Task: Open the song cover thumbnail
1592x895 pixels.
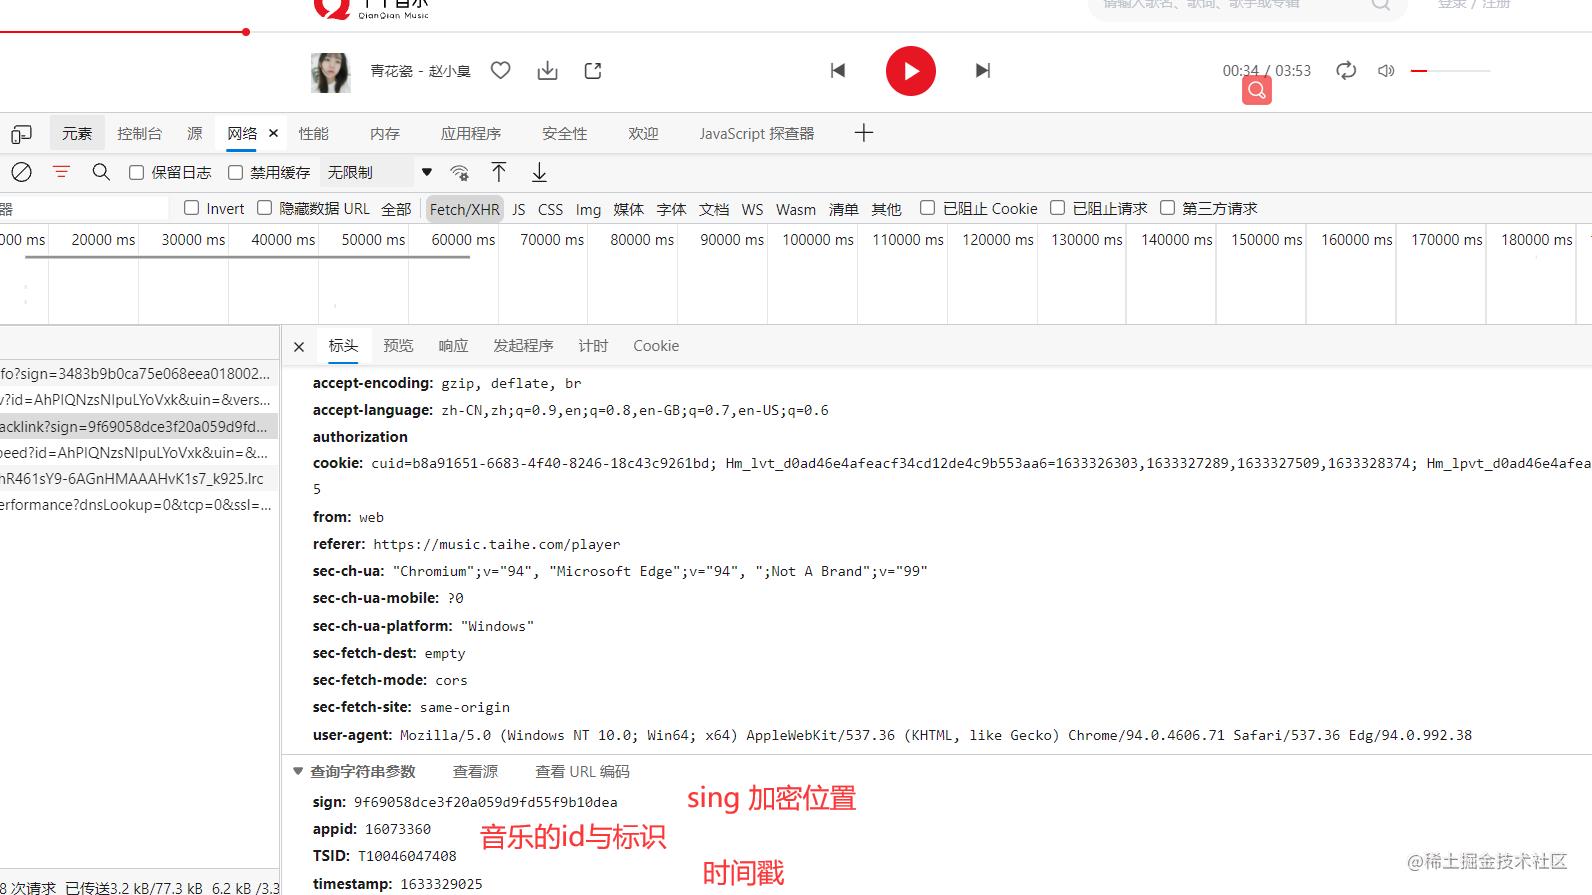Action: (331, 72)
